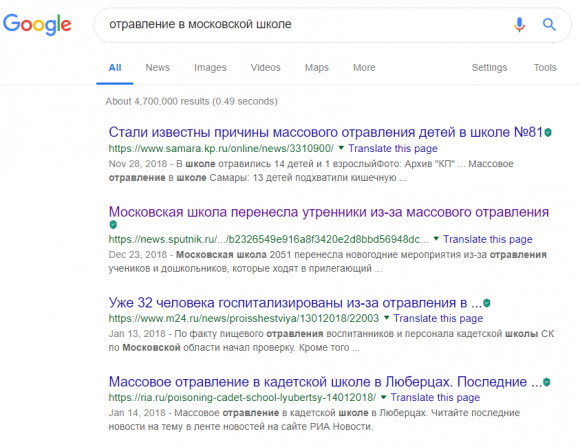Screen dimensions: 580x445
Task: Open result Массовое отравление в кадетской школе
Action: click(325, 382)
